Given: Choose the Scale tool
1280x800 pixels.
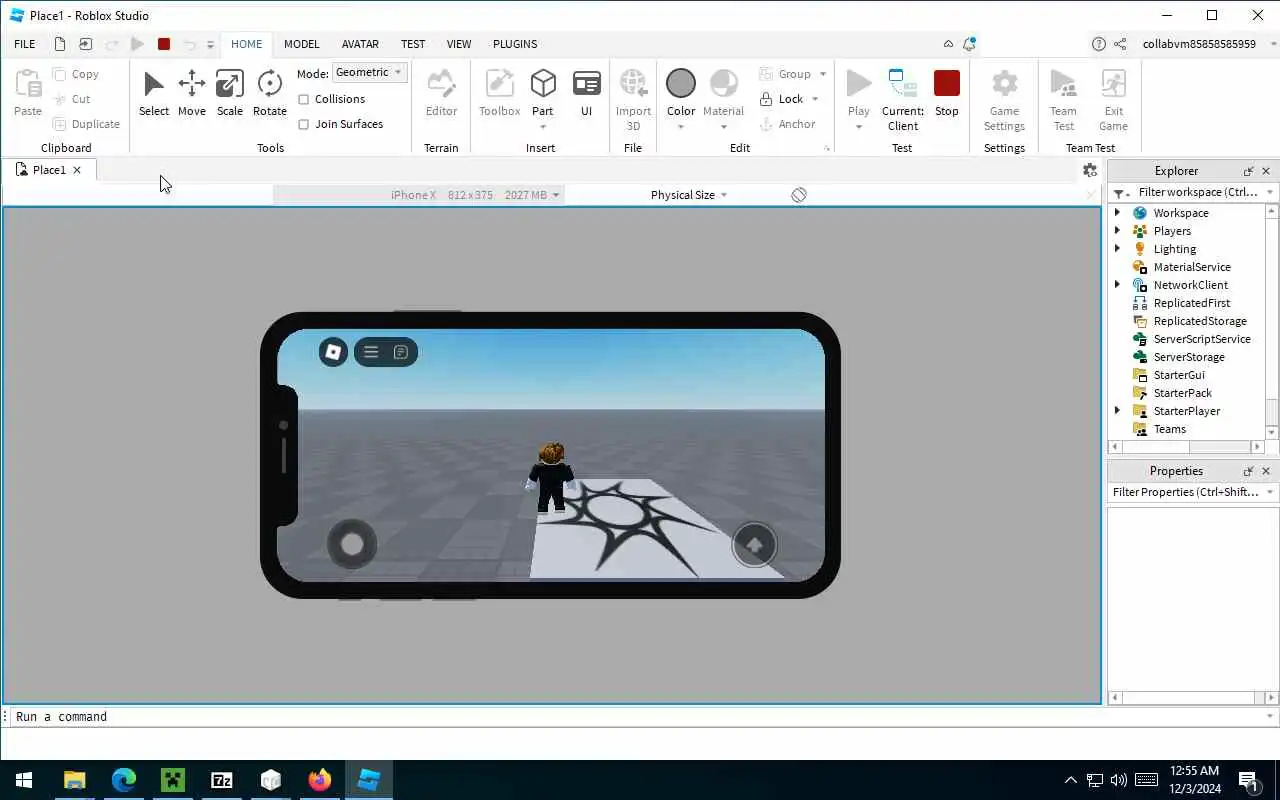Looking at the screenshot, I should pyautogui.click(x=229, y=94).
